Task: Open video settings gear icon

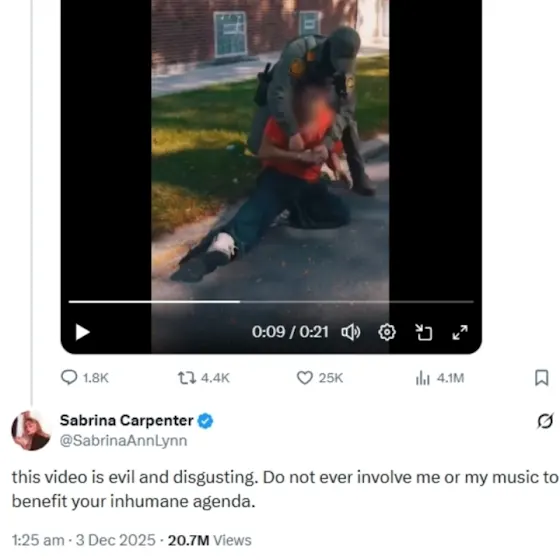Action: point(387,332)
